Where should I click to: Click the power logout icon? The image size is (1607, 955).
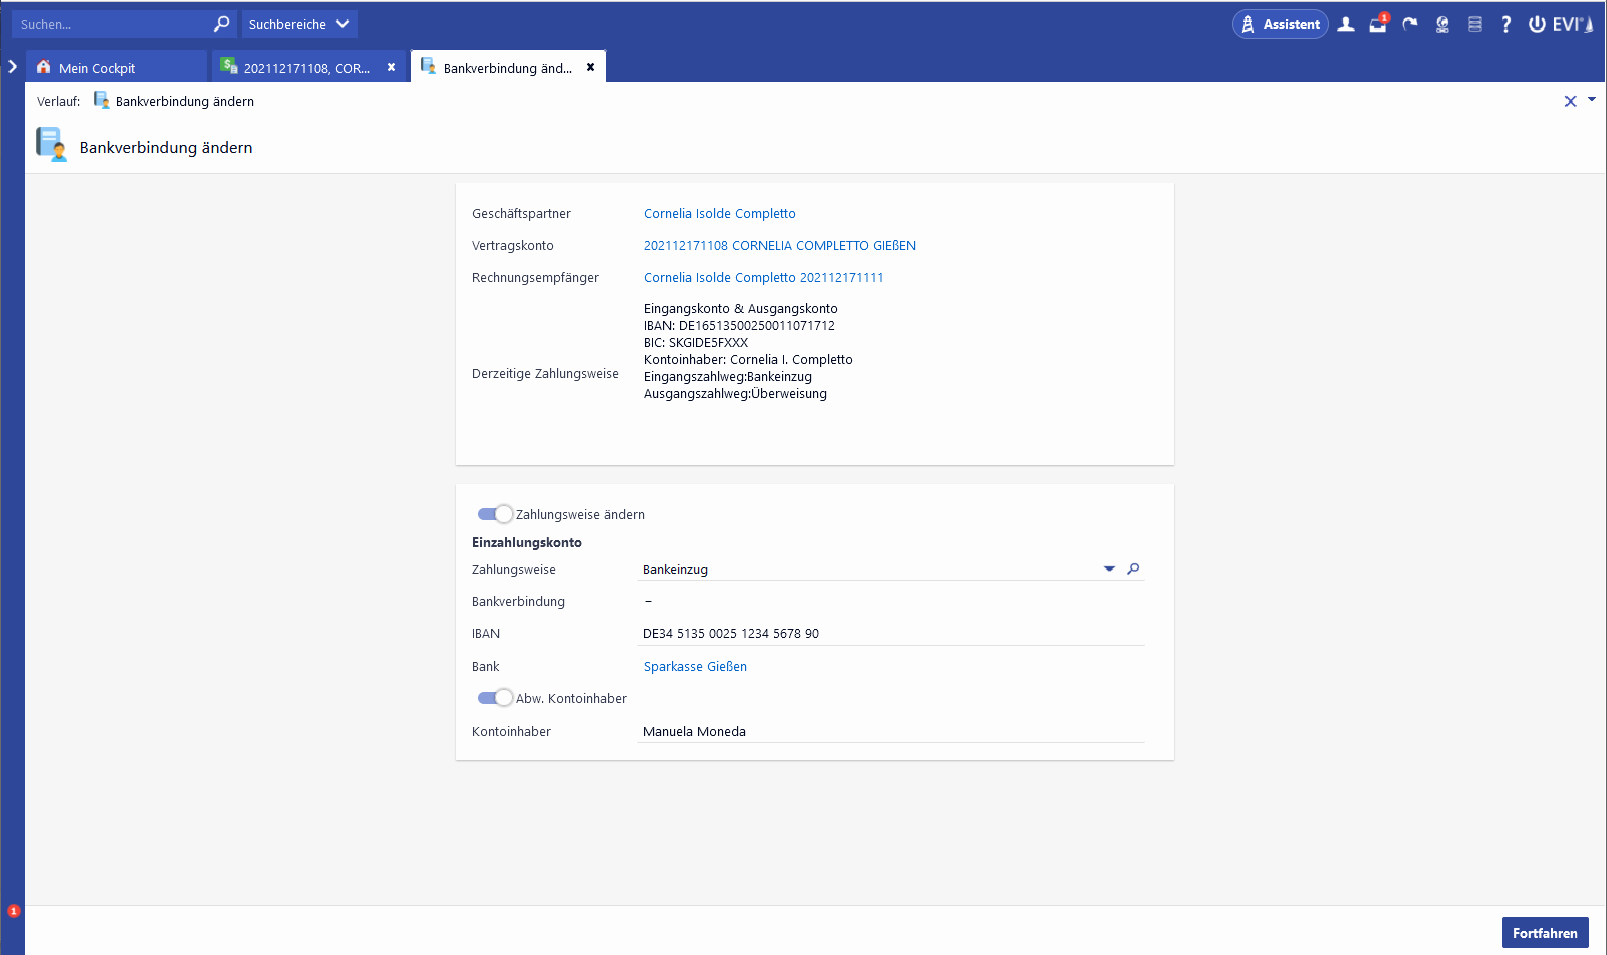(1537, 24)
